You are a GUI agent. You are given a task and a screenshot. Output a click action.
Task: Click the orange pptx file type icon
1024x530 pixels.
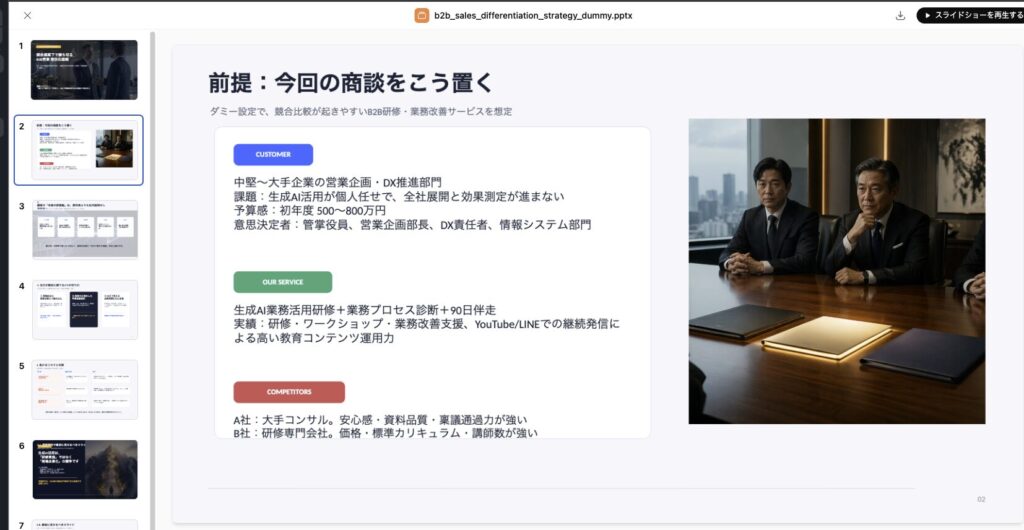[x=422, y=16]
